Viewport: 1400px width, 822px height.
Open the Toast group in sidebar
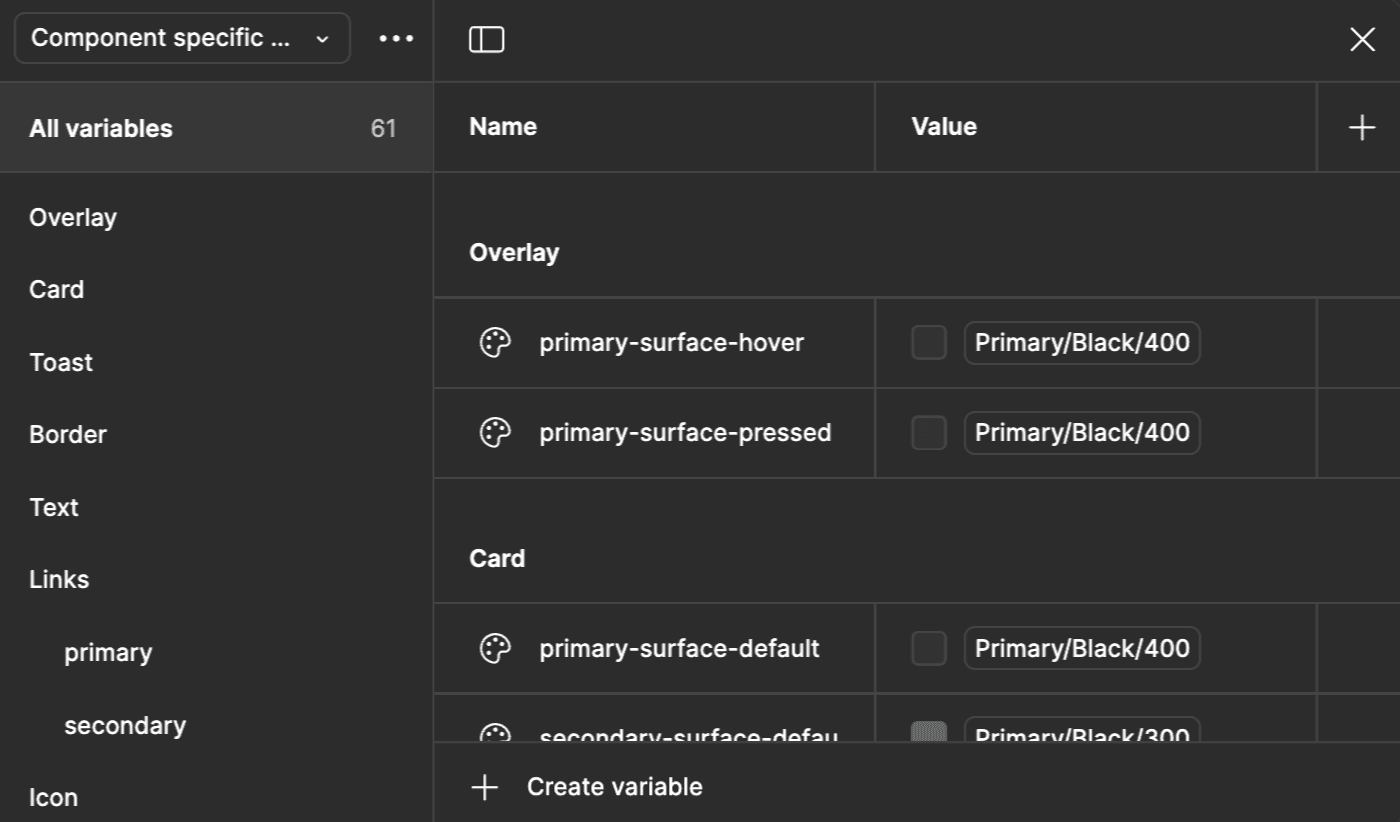61,362
